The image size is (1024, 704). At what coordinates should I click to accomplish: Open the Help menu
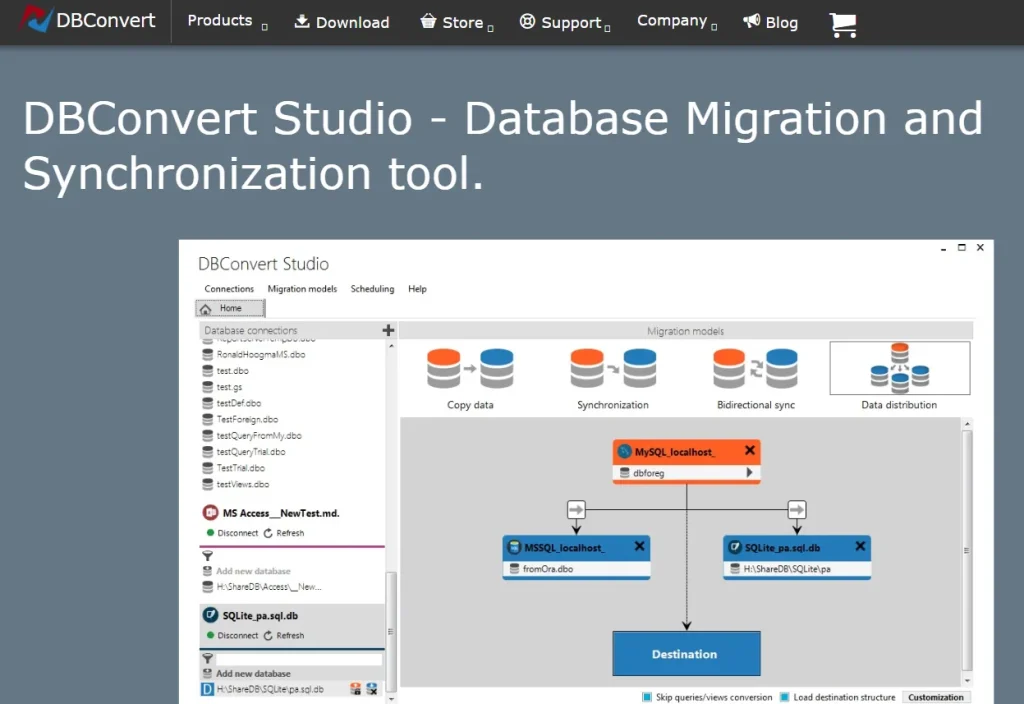coord(417,289)
